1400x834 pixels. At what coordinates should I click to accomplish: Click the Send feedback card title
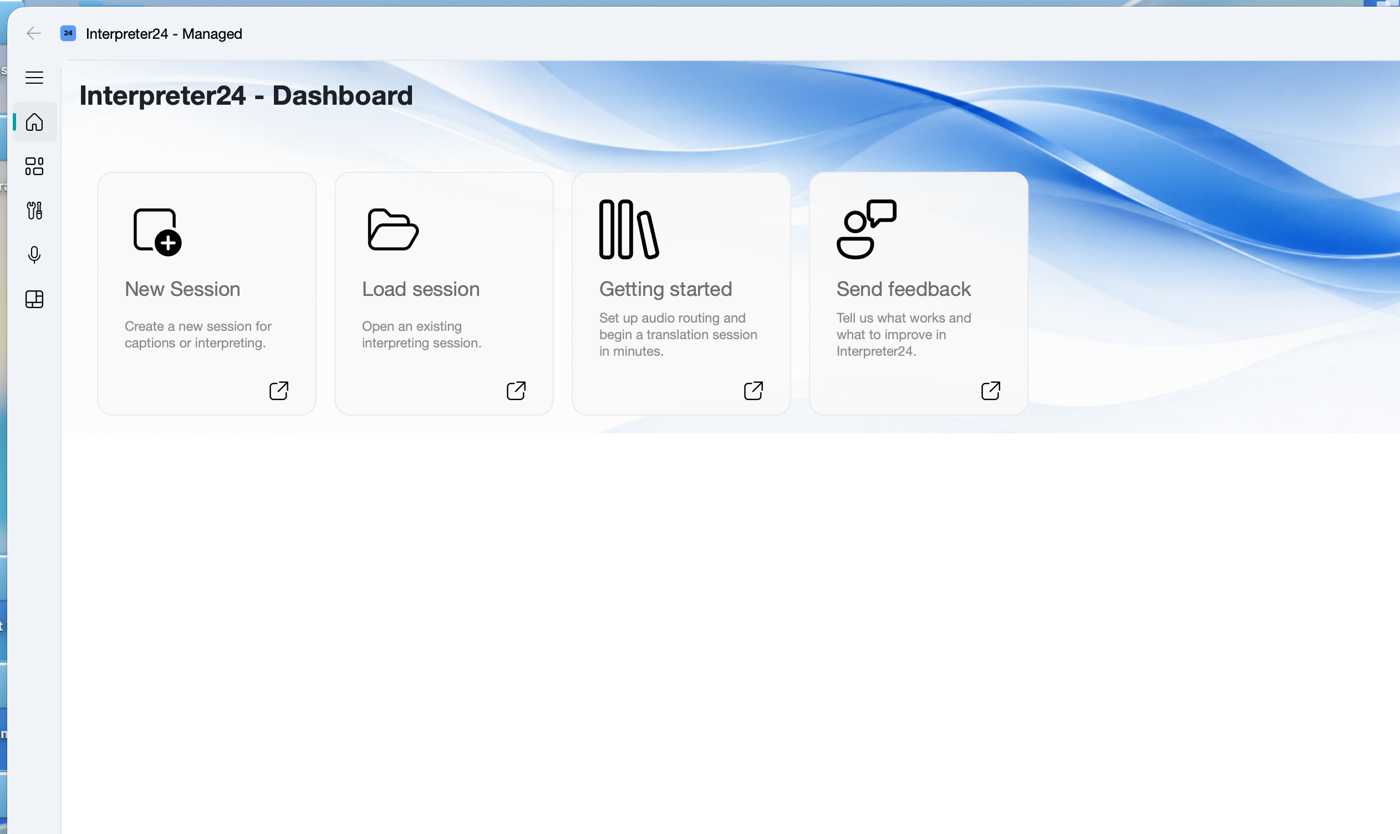[904, 289]
